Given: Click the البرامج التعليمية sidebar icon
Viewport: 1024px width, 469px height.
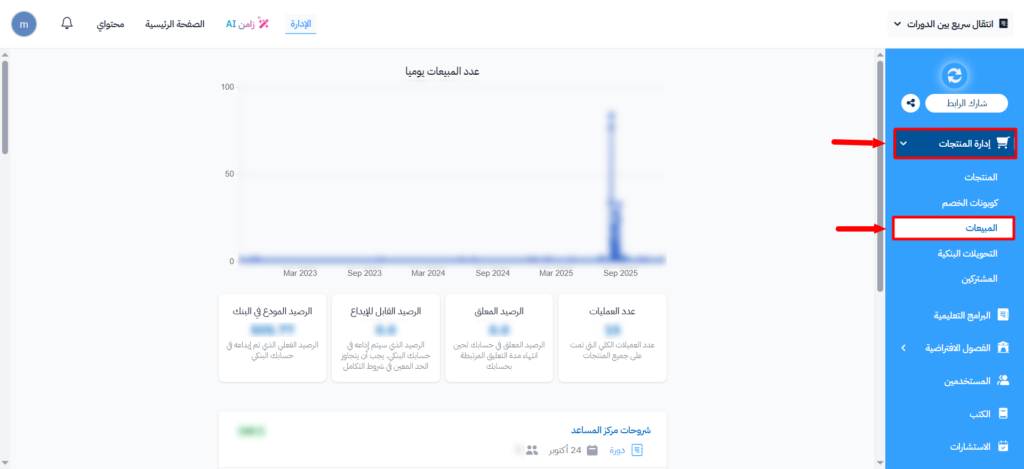Looking at the screenshot, I should [x=1003, y=315].
